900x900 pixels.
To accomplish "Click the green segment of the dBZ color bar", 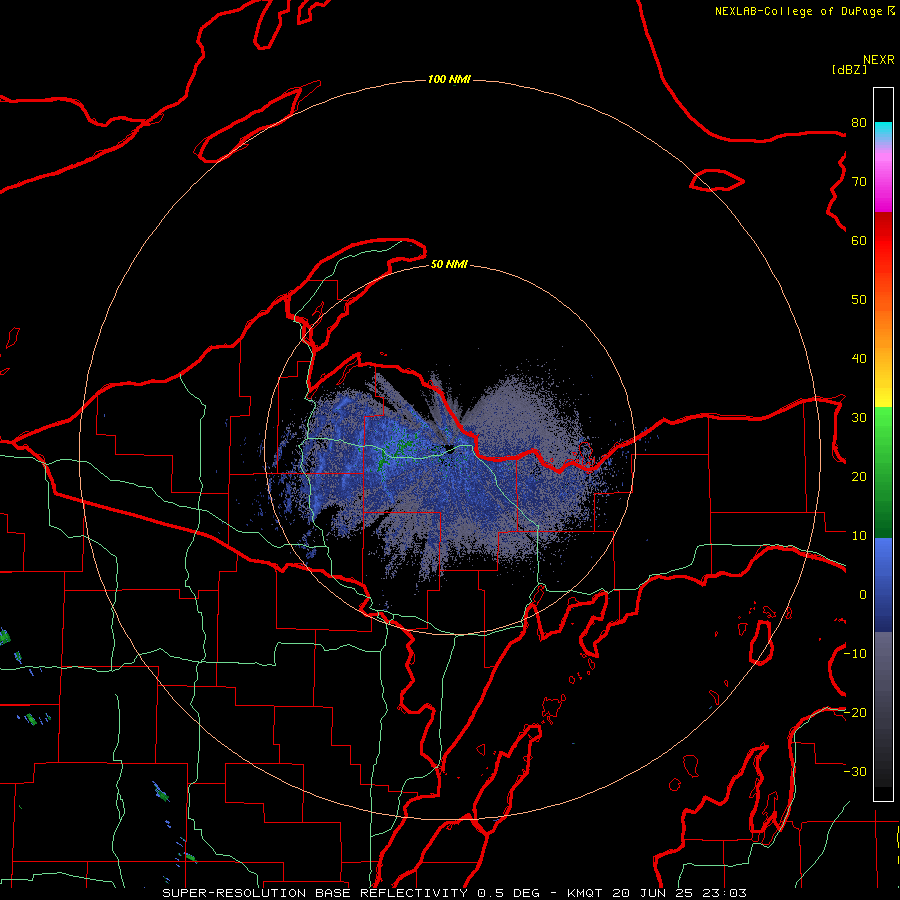I will (x=883, y=472).
